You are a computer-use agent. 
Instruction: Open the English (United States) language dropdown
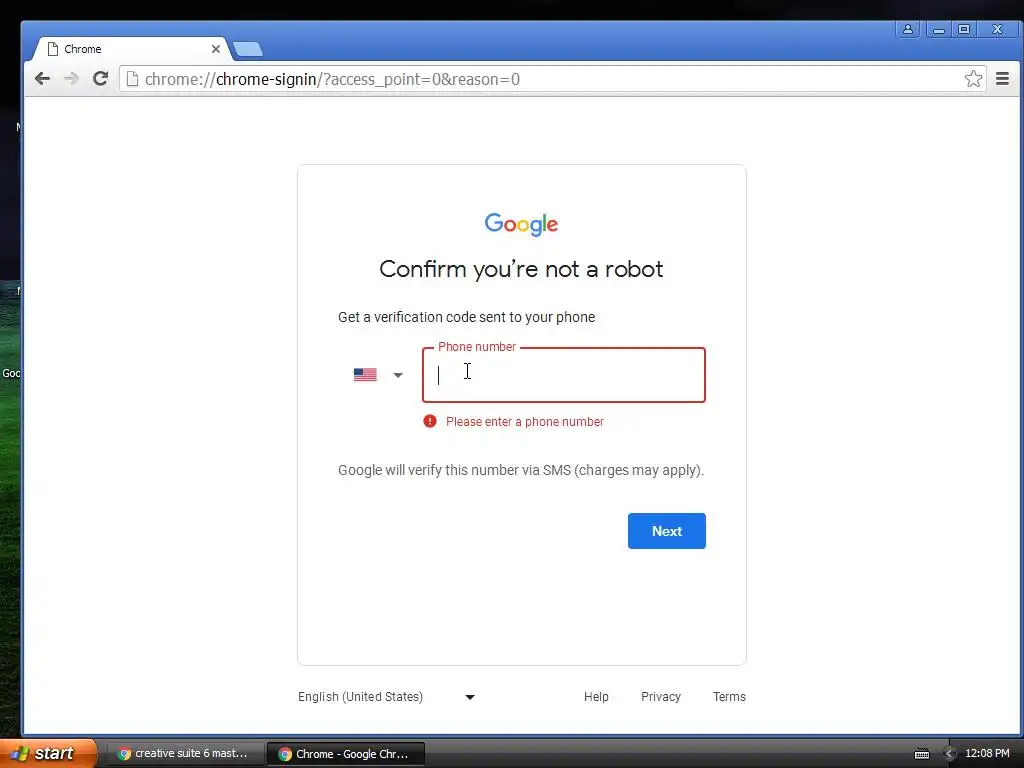pos(387,697)
